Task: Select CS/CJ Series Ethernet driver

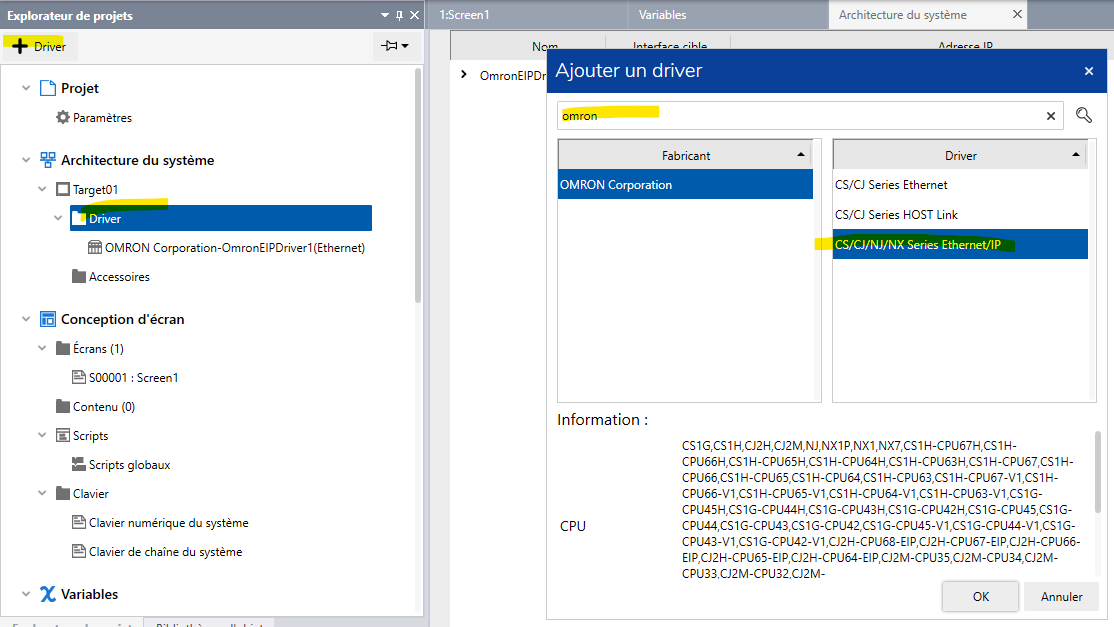Action: click(960, 185)
